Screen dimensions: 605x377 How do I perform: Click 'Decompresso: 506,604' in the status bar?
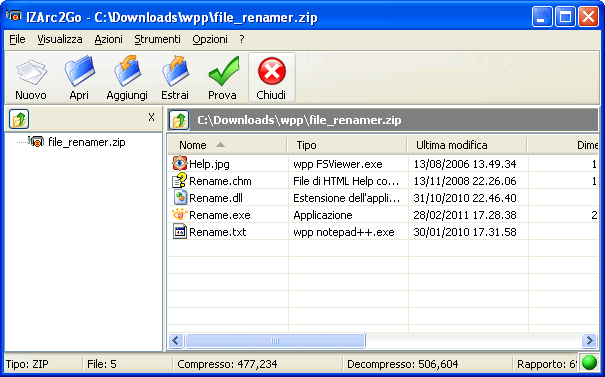402,364
